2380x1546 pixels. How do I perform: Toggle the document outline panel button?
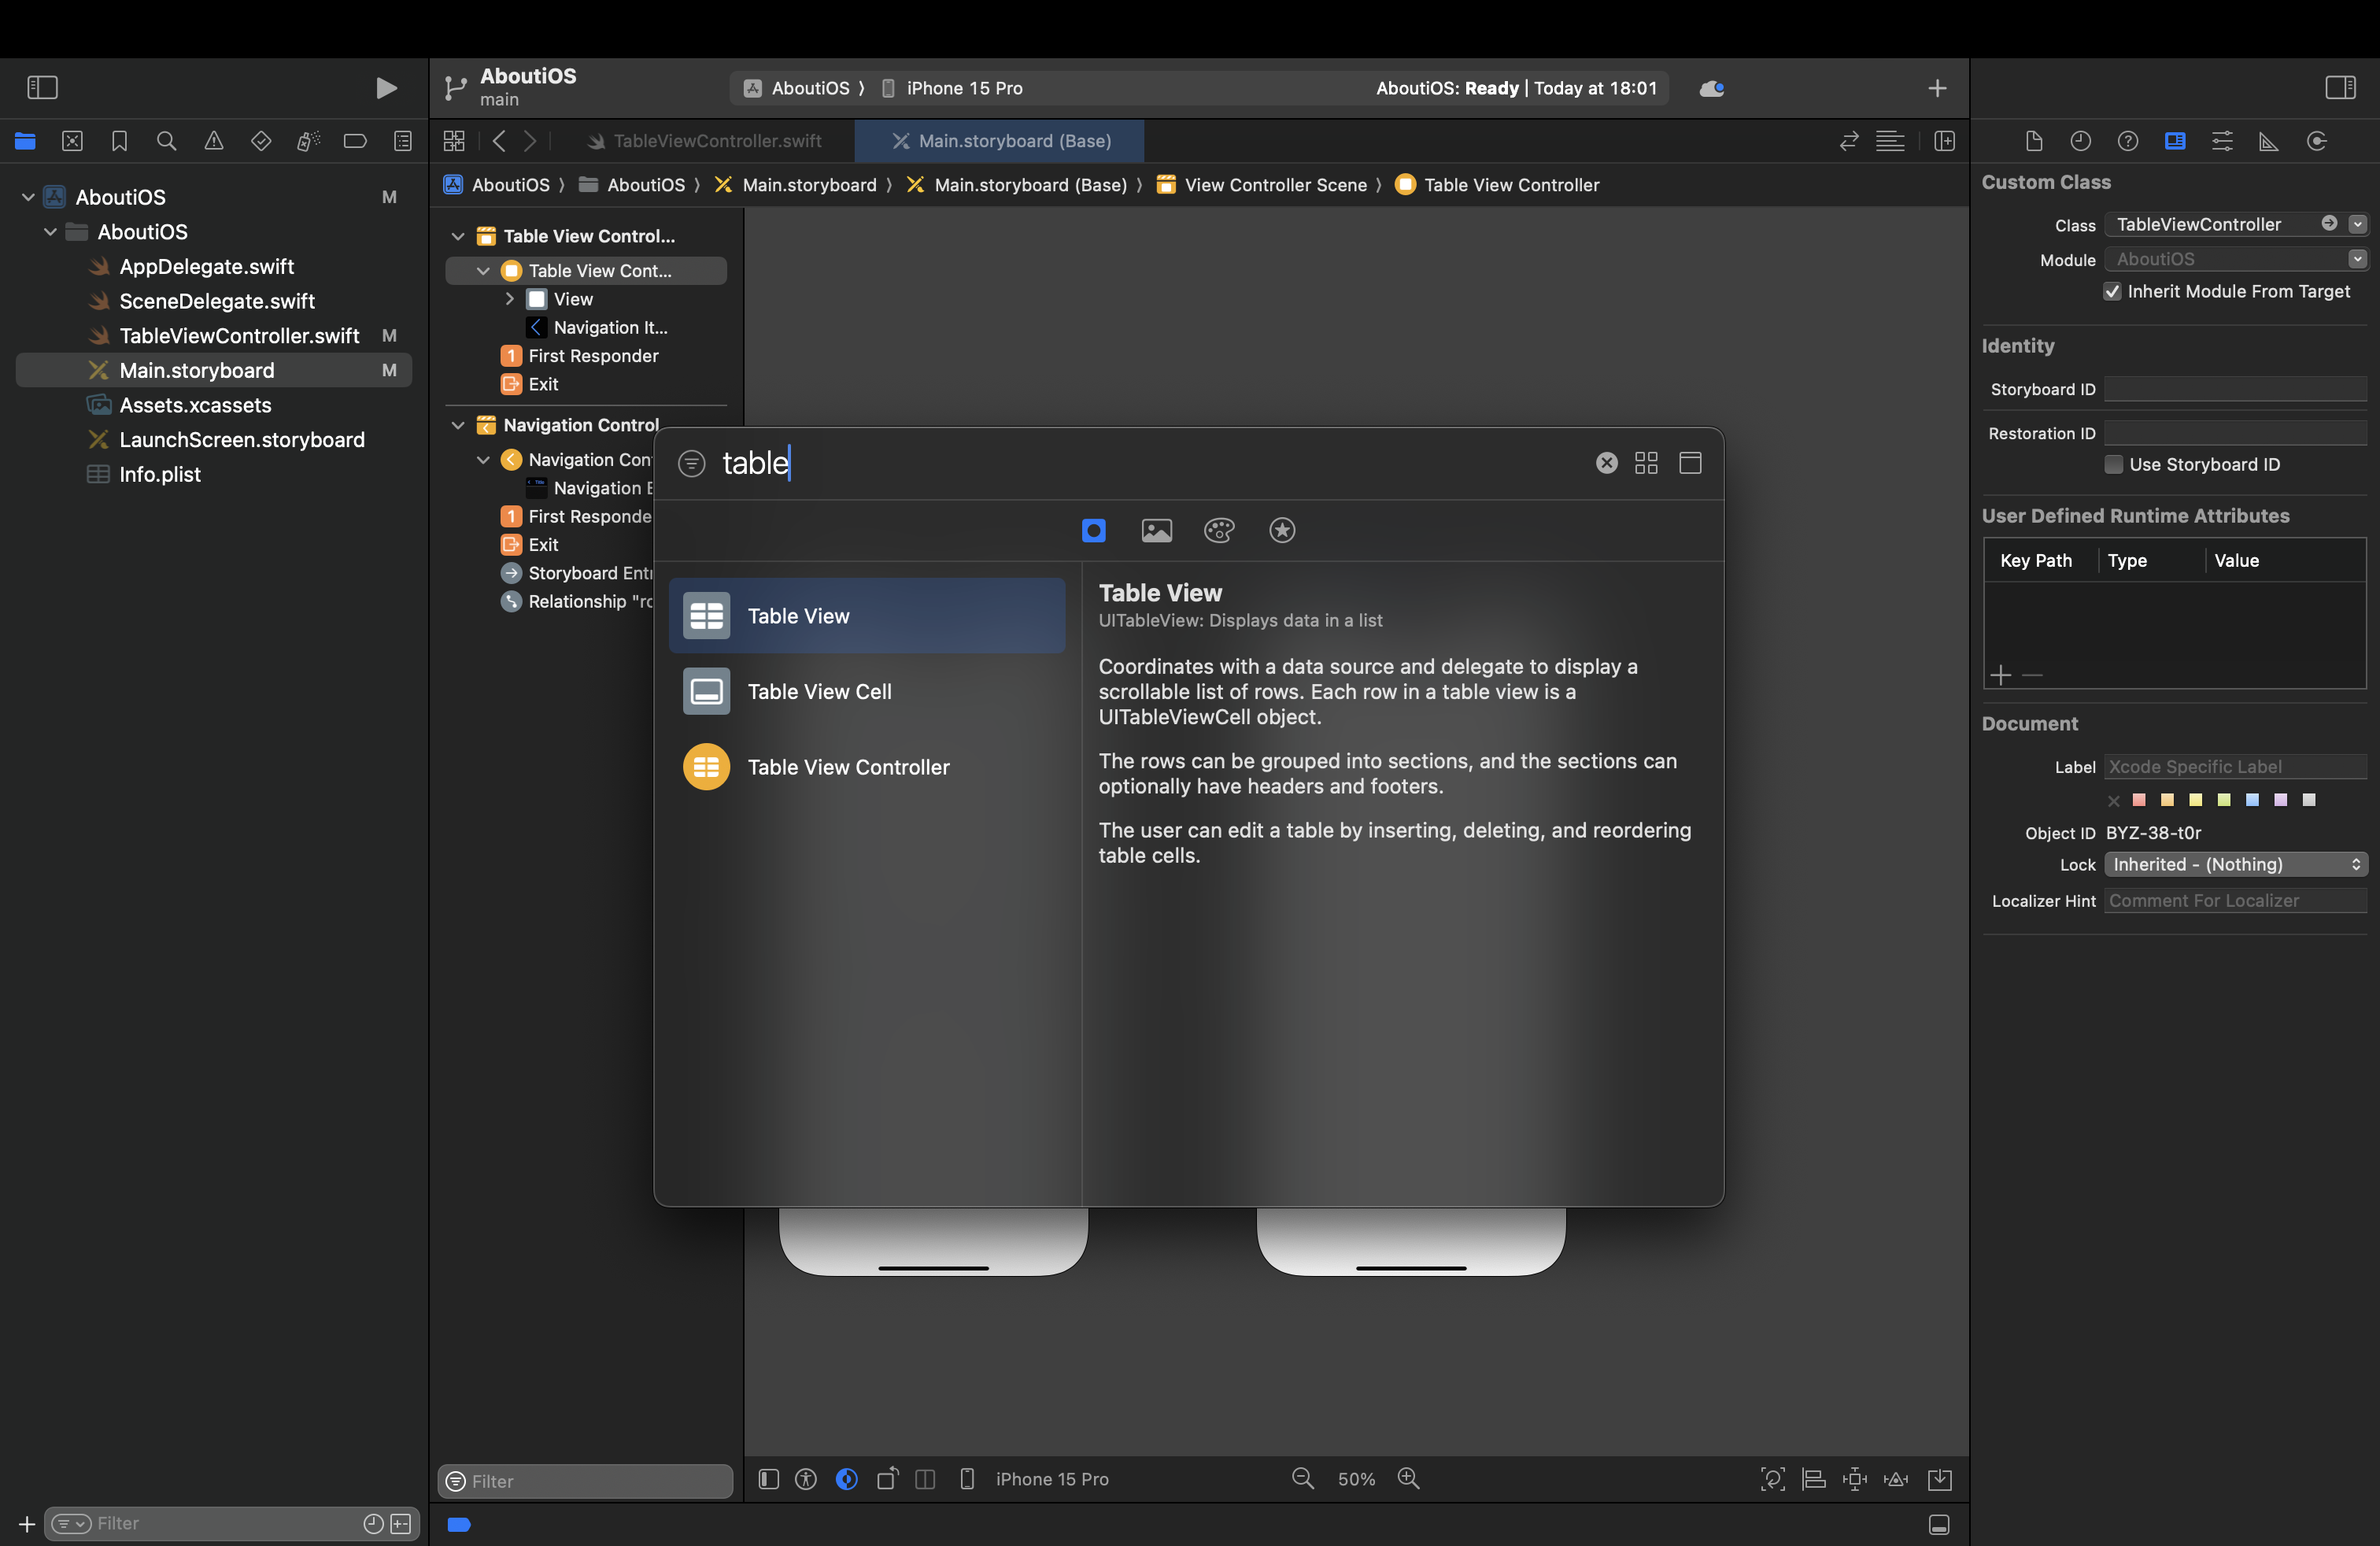(768, 1479)
